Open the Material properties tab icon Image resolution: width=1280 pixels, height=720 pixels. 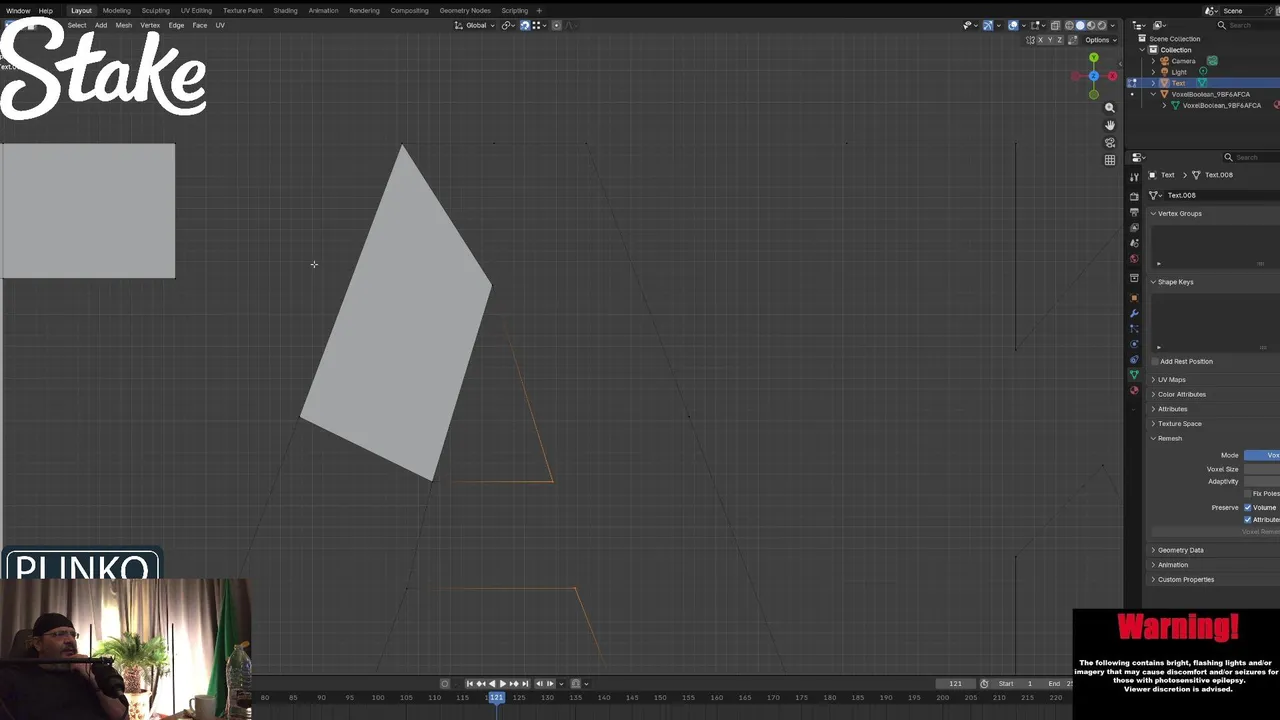pyautogui.click(x=1134, y=390)
